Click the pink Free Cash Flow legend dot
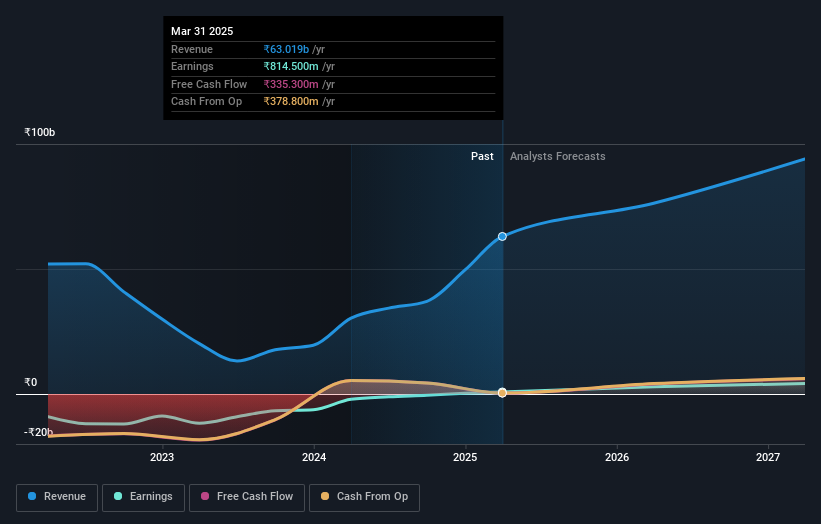The image size is (821, 524). tap(205, 496)
